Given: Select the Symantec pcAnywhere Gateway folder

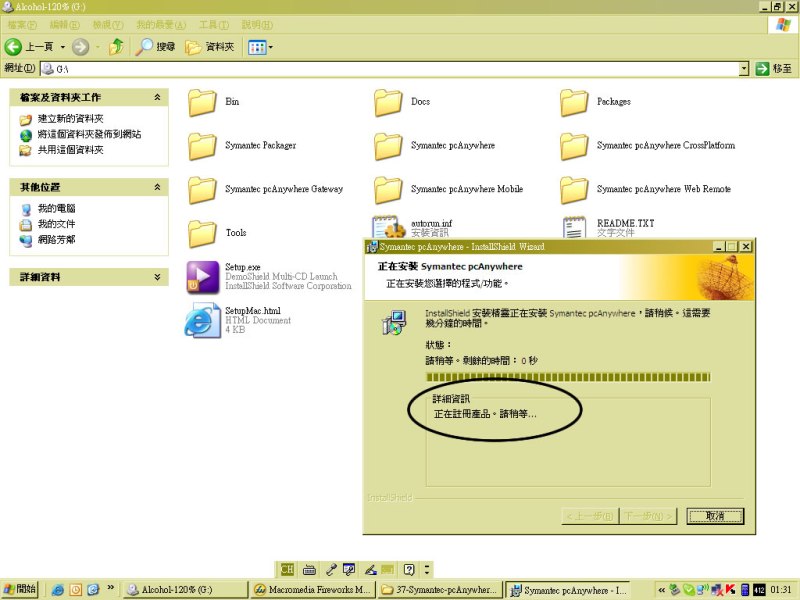Looking at the screenshot, I should tap(265, 189).
